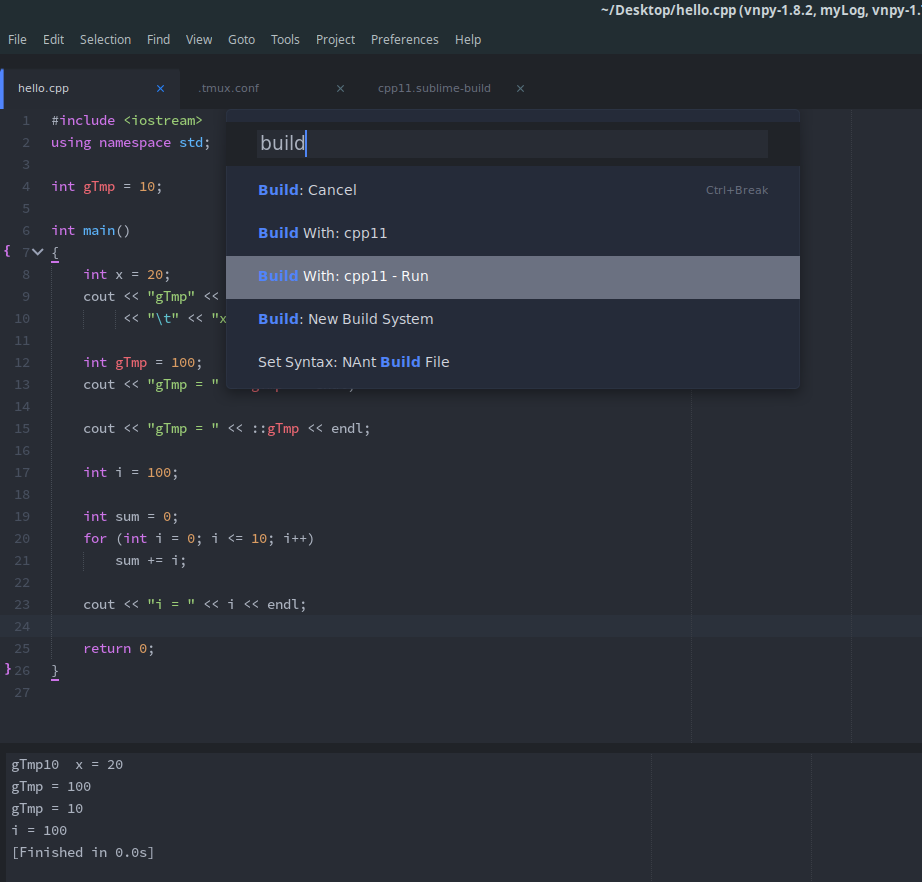This screenshot has height=882, width=922.
Task: Click the 'int main()' code line
Action: (x=91, y=230)
